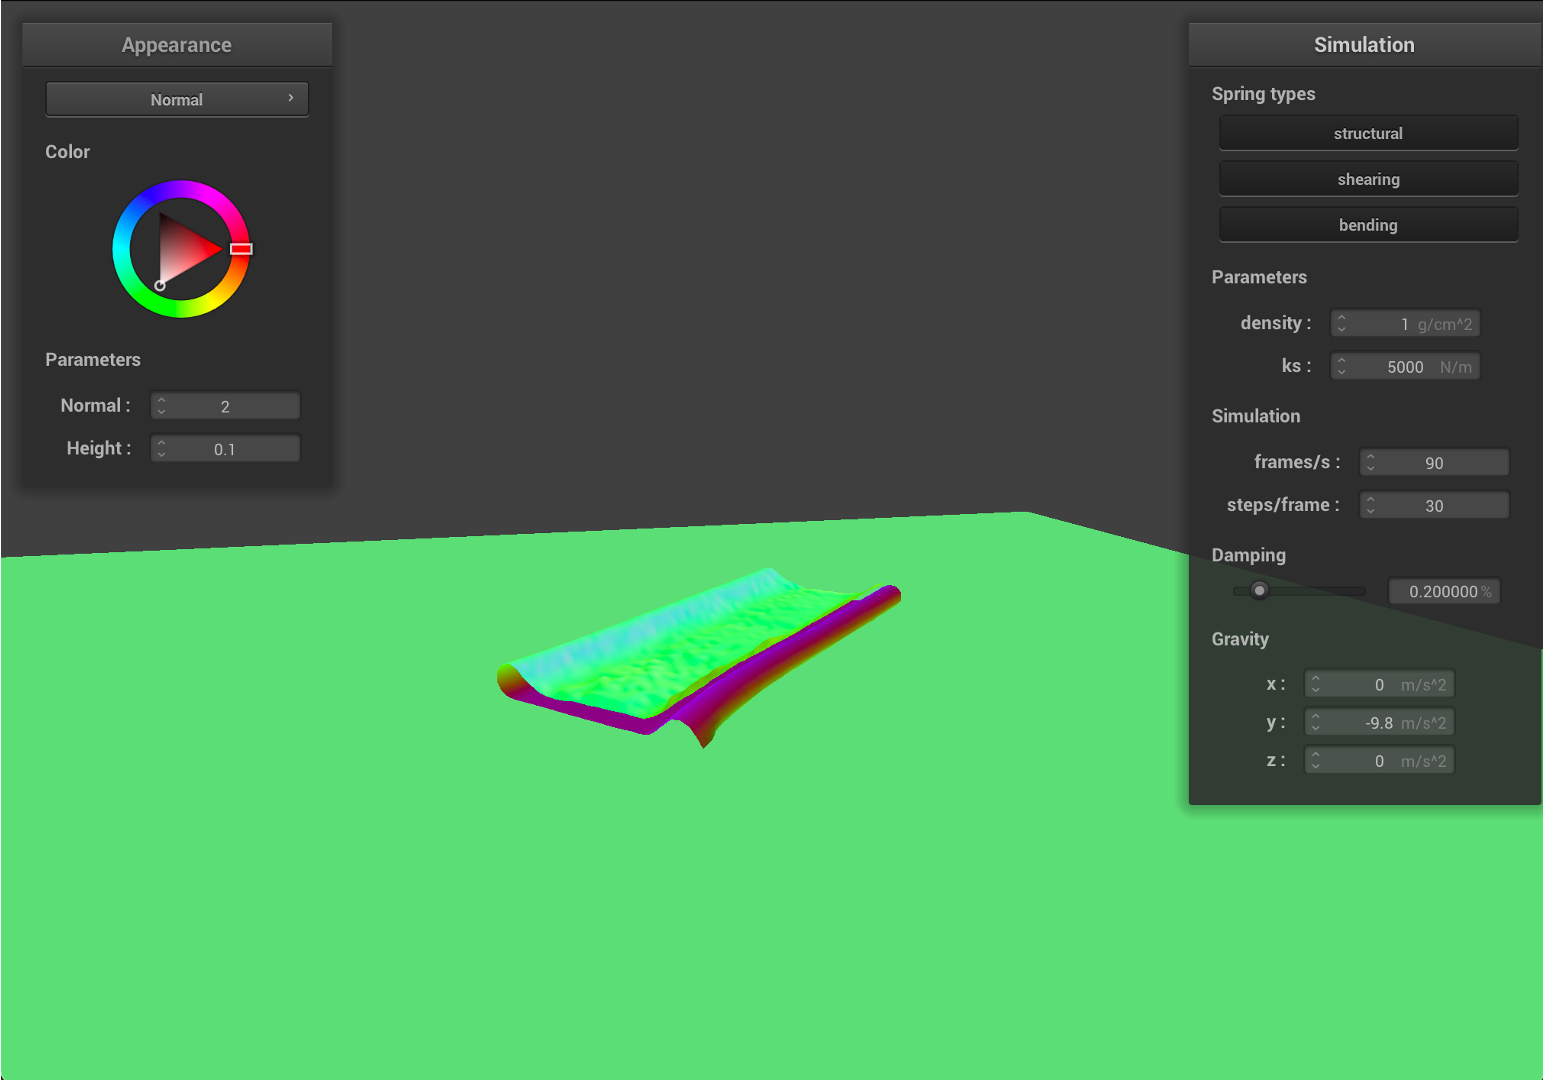Toggle the shearing spring type
This screenshot has width=1544, height=1080.
(1367, 179)
